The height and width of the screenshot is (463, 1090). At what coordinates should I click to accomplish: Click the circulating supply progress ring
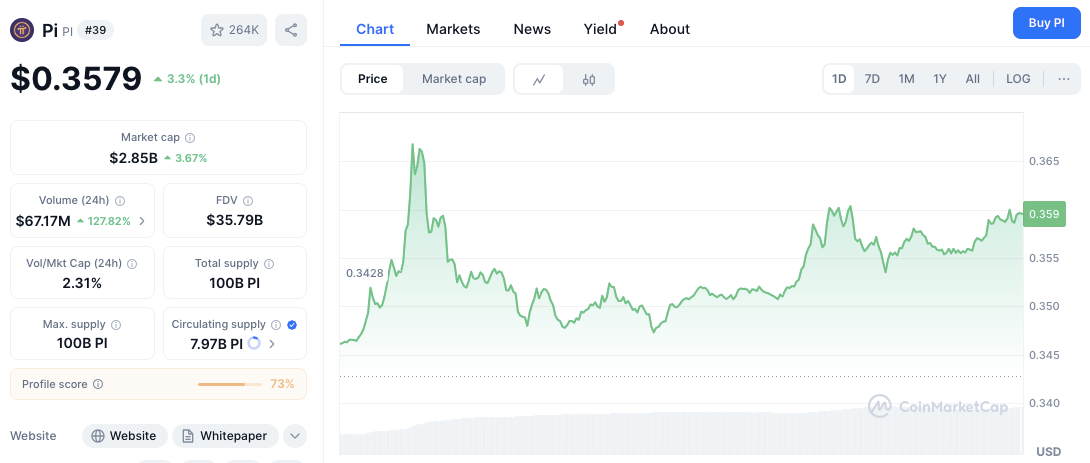pos(254,343)
